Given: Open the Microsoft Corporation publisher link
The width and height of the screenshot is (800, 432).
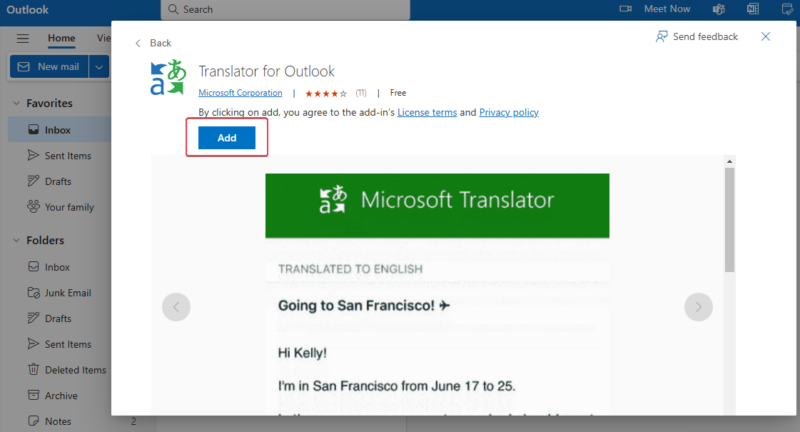Looking at the screenshot, I should pos(240,93).
